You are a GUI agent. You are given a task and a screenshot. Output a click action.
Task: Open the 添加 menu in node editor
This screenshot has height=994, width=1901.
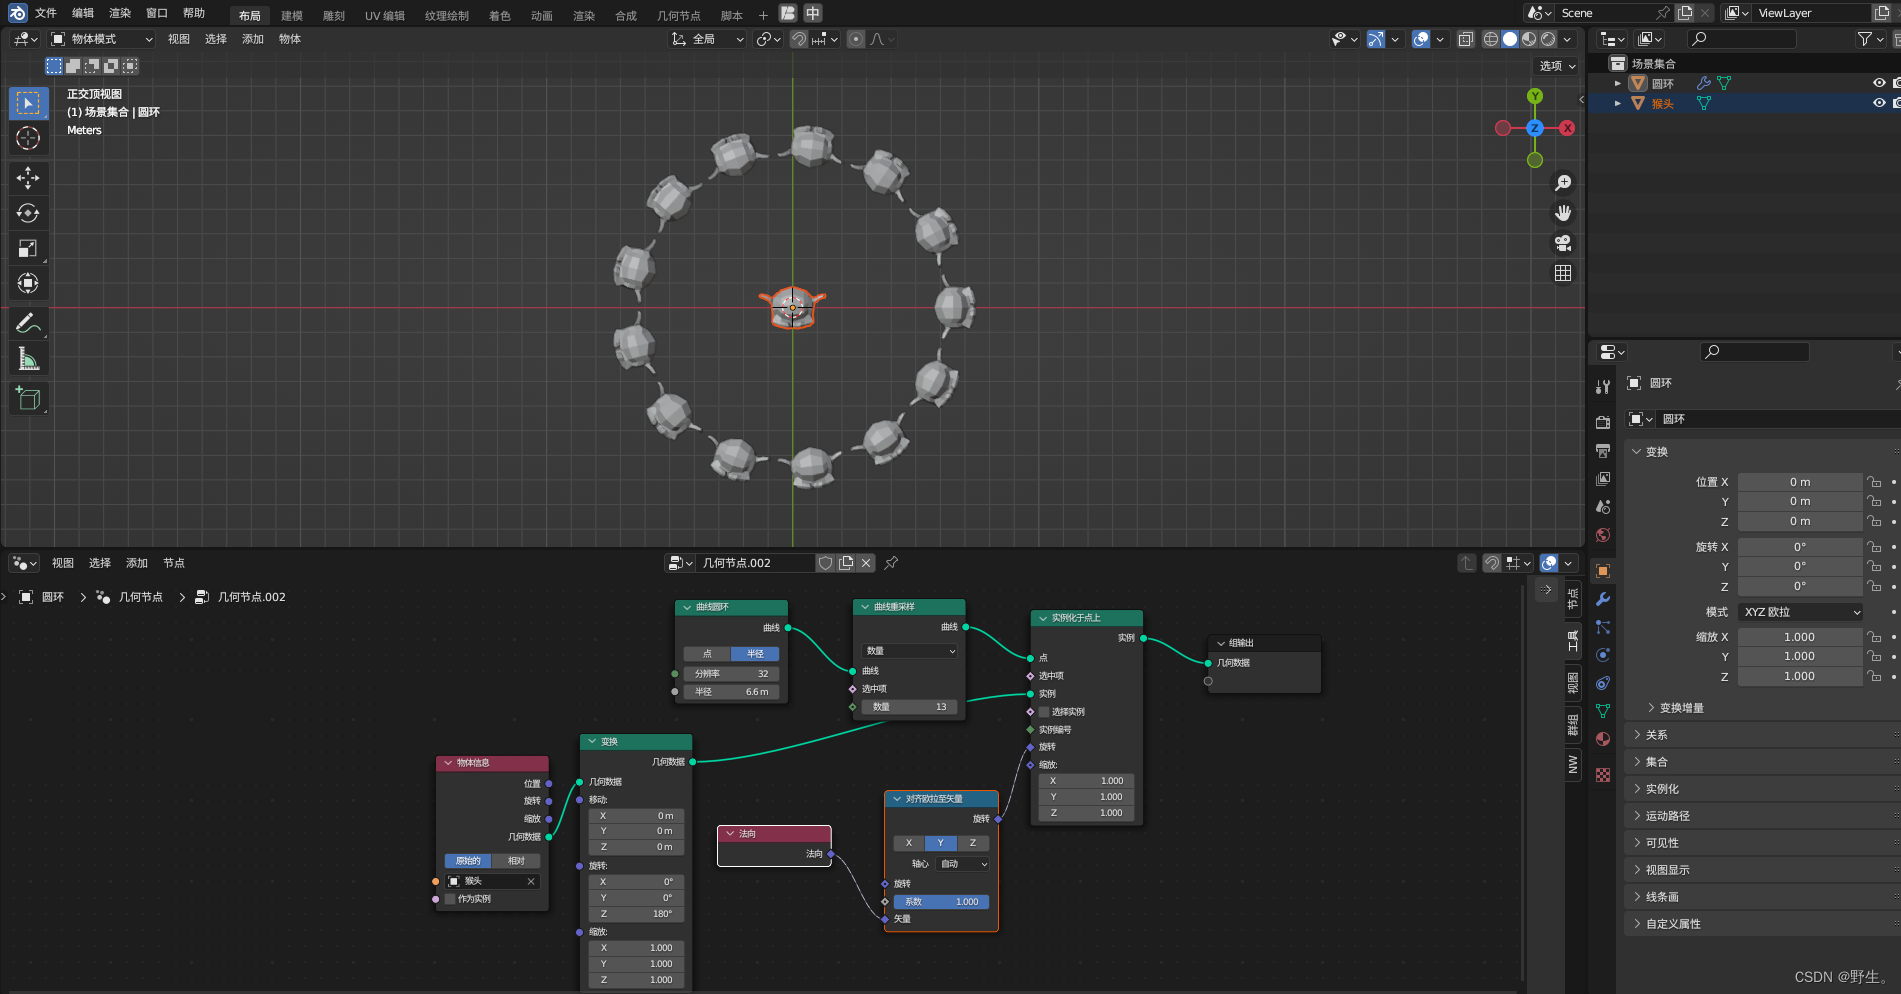137,563
